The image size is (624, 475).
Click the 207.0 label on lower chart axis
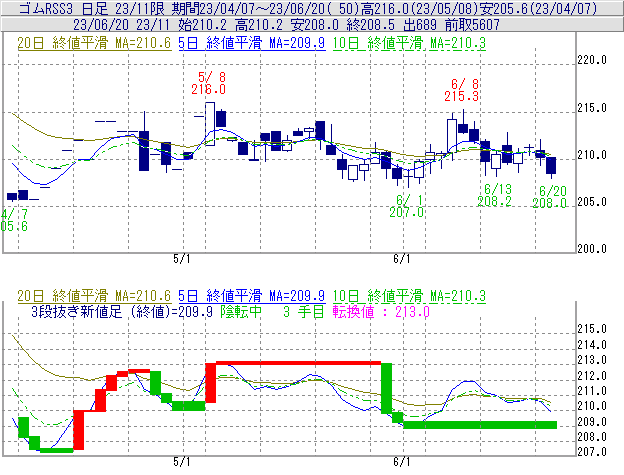pyautogui.click(x=592, y=452)
